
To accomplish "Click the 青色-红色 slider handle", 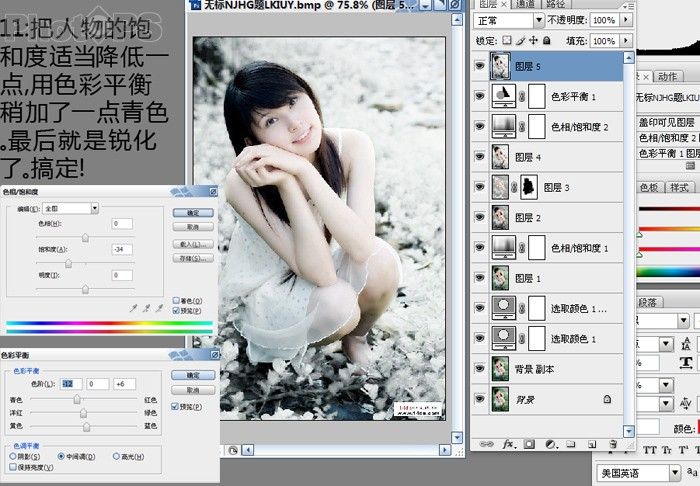I will (x=77, y=399).
